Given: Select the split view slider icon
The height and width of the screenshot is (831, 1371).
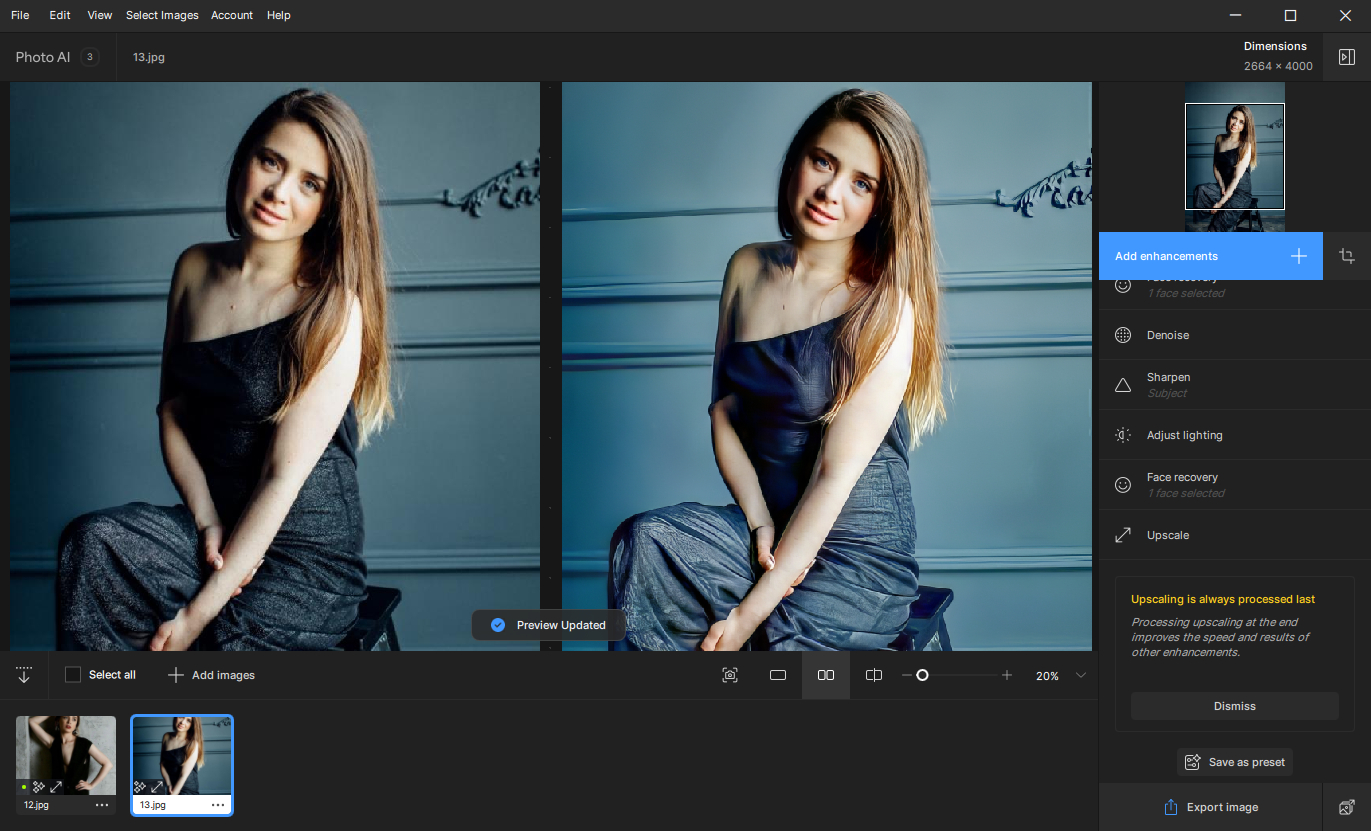Looking at the screenshot, I should (874, 675).
